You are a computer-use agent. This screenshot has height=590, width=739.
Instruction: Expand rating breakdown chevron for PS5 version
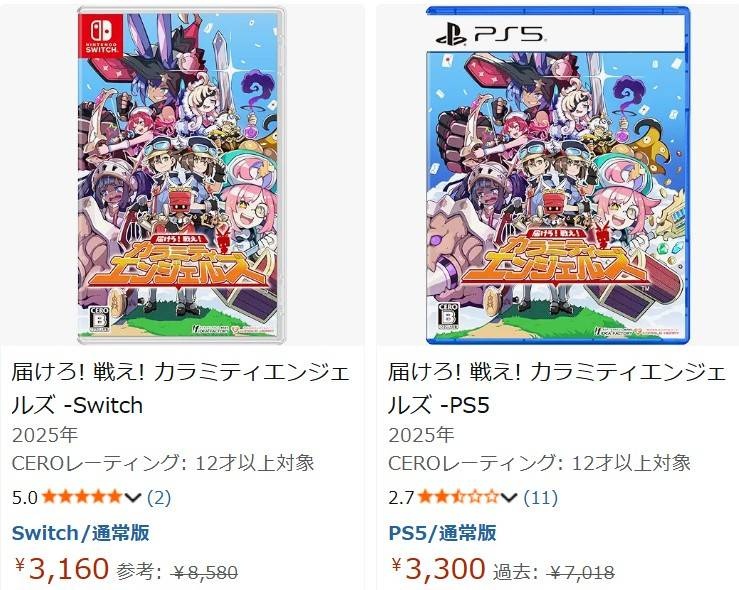[510, 497]
